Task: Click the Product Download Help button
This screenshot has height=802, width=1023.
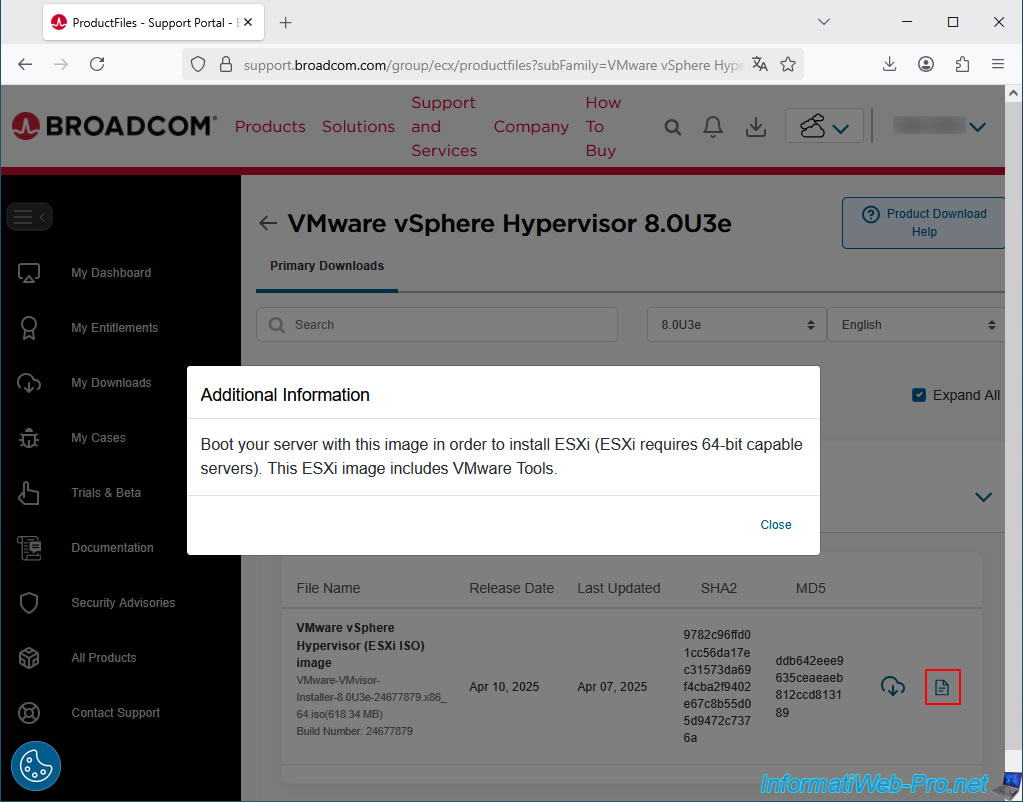Action: [923, 222]
